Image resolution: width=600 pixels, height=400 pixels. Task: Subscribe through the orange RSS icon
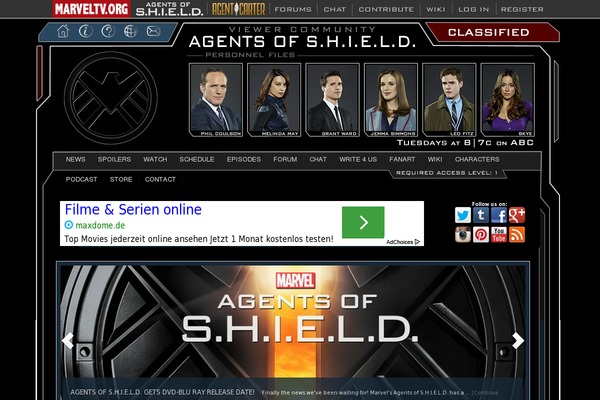click(x=517, y=235)
